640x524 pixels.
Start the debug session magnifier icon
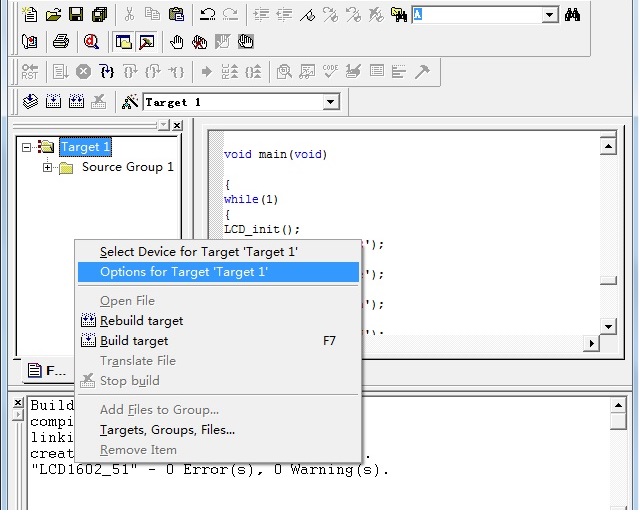click(91, 42)
